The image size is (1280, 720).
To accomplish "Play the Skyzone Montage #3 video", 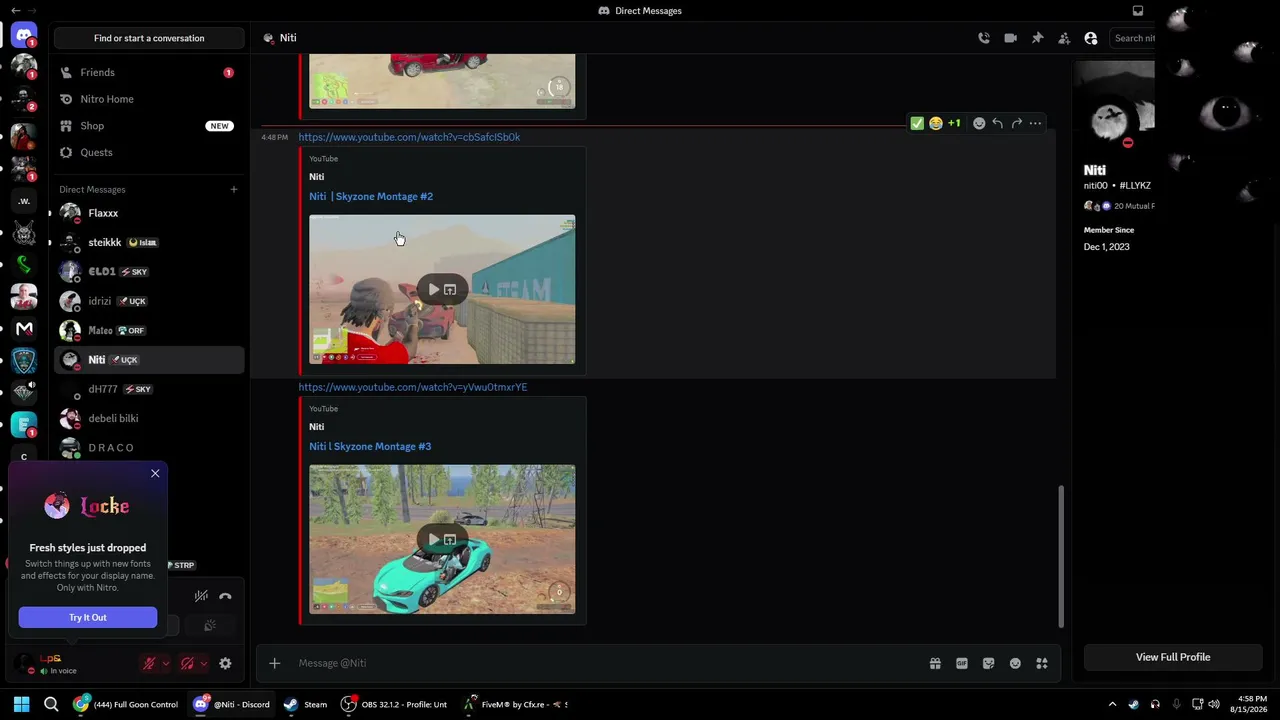I will (x=434, y=540).
